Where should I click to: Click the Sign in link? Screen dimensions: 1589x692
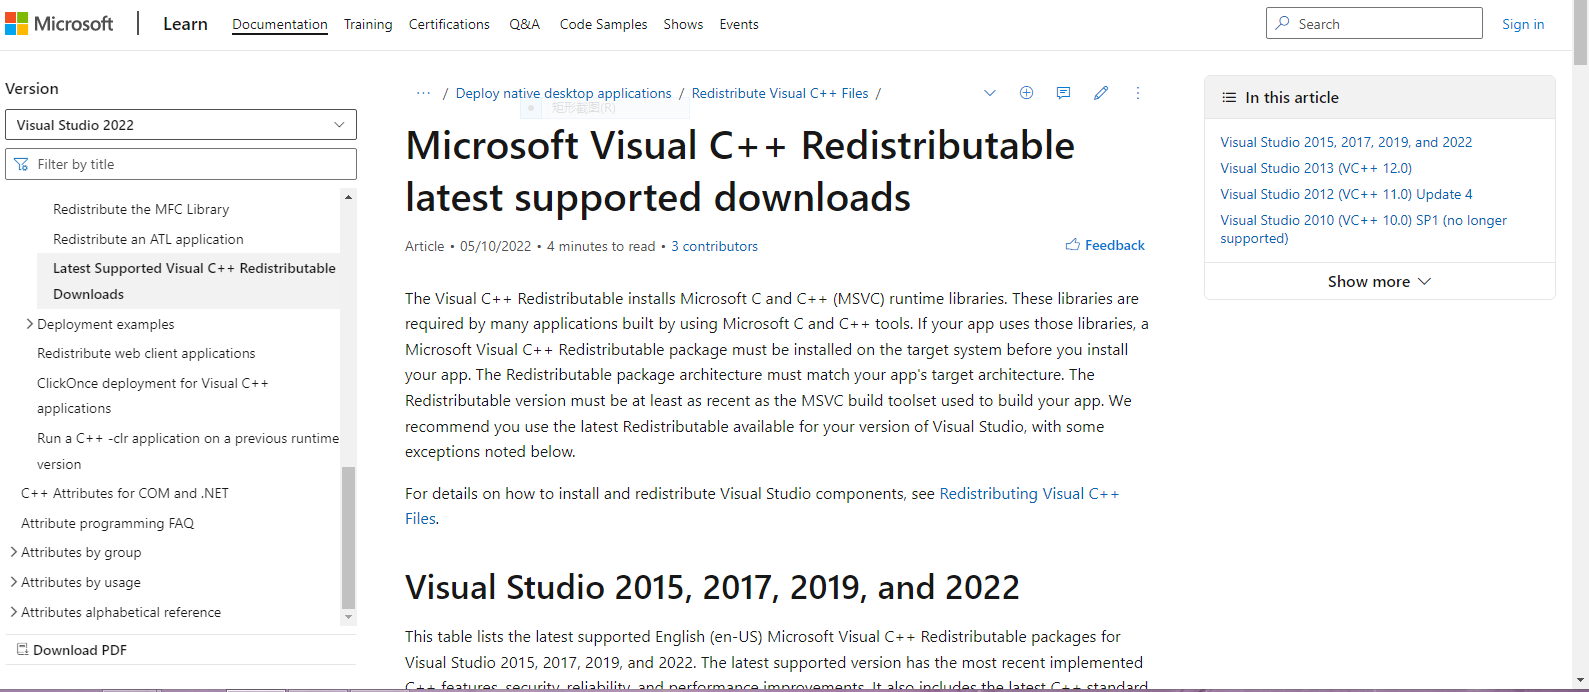pos(1523,24)
